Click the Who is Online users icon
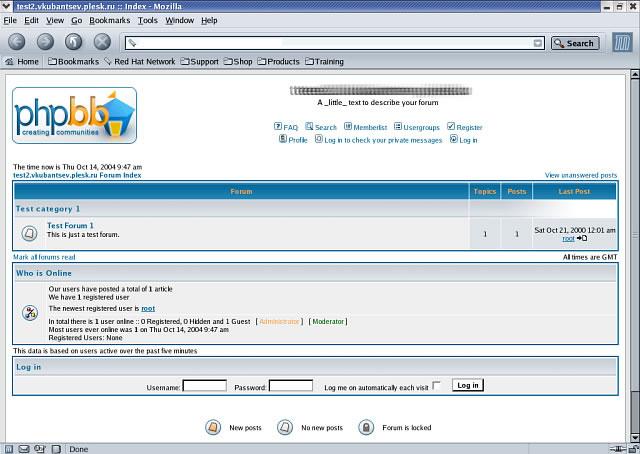 click(30, 313)
